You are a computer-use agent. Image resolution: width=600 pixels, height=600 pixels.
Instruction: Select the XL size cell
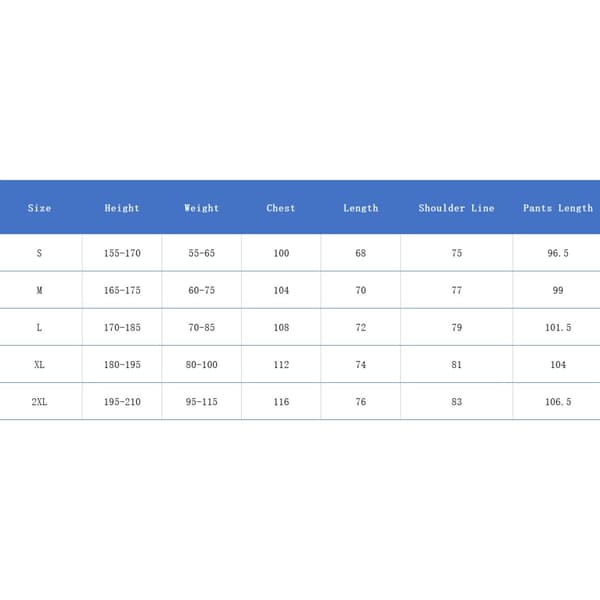click(39, 364)
